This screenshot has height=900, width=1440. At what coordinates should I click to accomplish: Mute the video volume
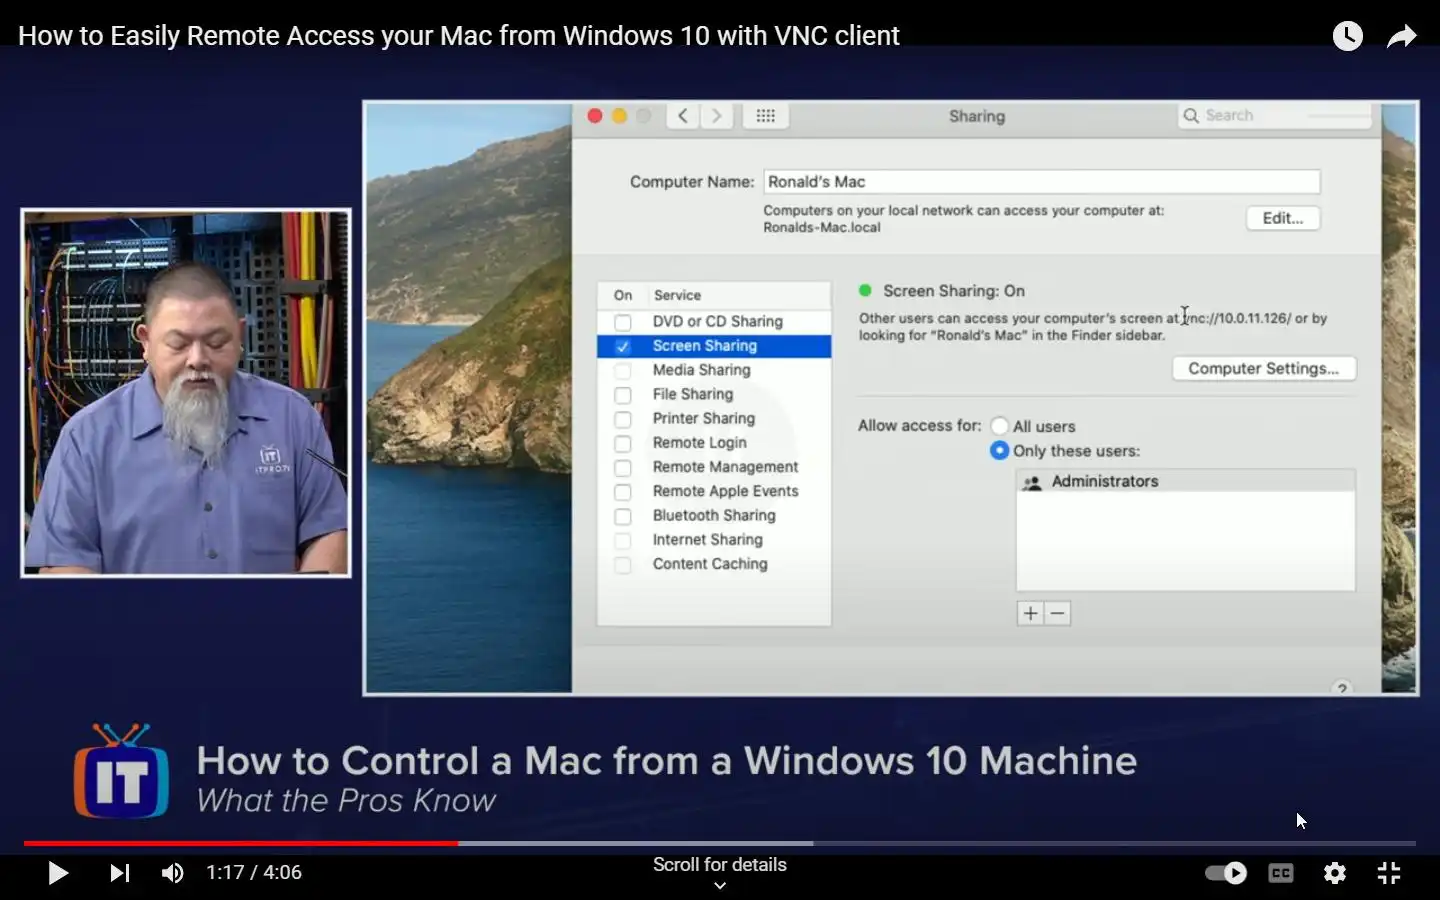(x=173, y=873)
